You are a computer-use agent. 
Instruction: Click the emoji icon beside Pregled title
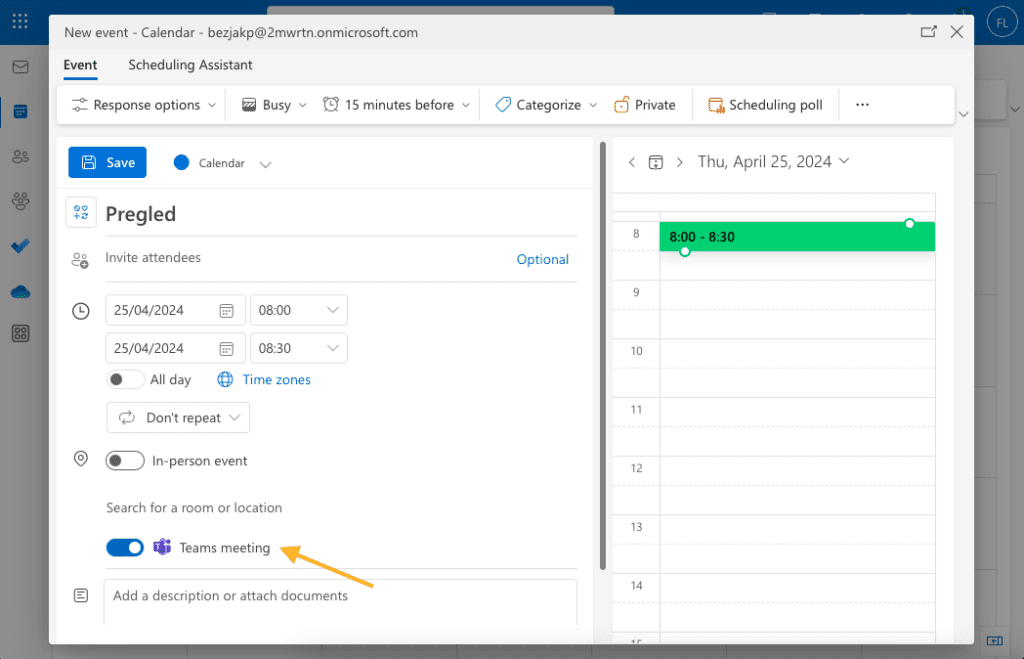tap(81, 213)
